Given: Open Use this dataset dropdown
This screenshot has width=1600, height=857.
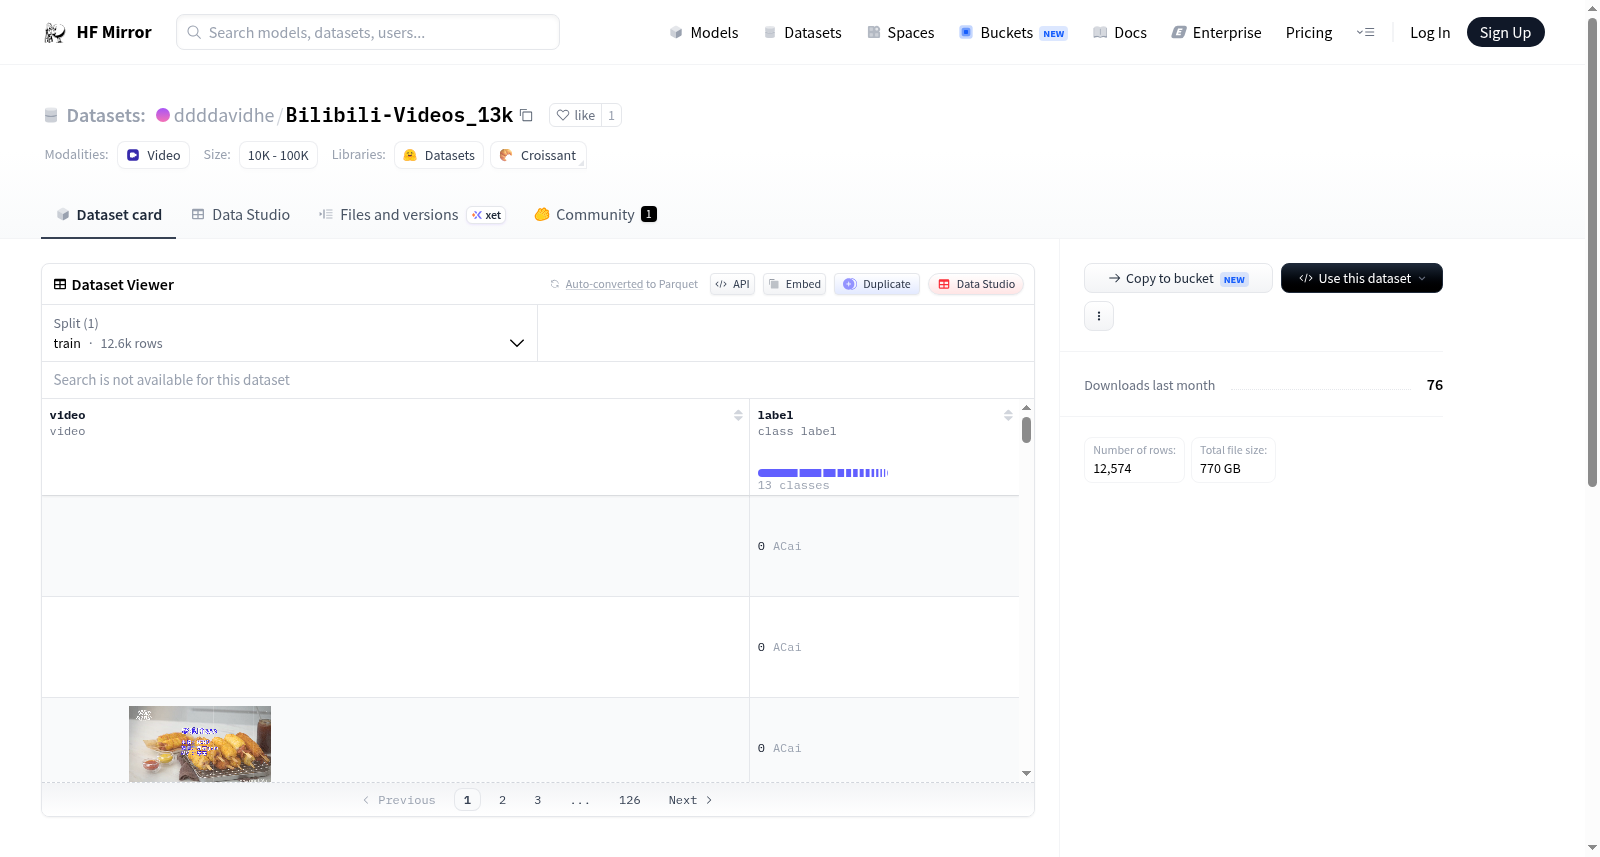Looking at the screenshot, I should point(1362,278).
